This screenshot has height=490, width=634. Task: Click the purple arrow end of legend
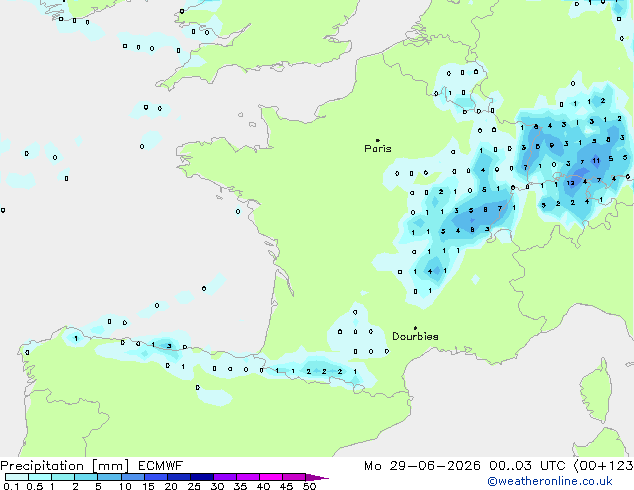[317, 477]
